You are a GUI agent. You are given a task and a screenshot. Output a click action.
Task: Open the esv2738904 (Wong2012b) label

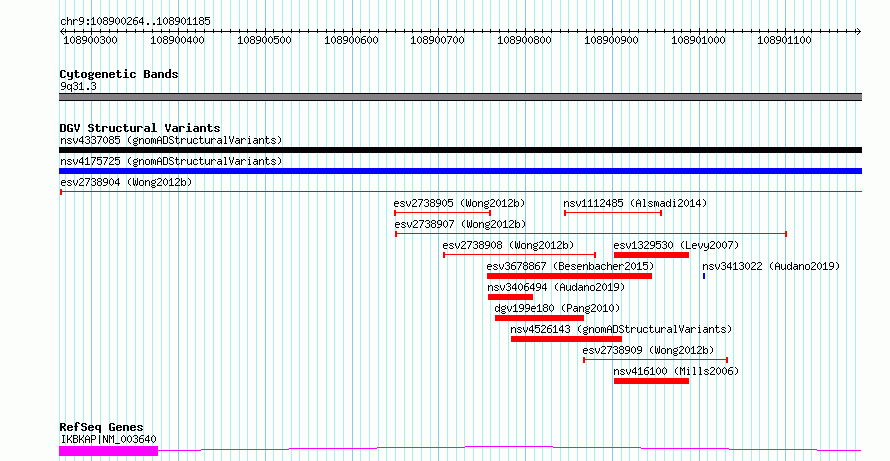(126, 182)
